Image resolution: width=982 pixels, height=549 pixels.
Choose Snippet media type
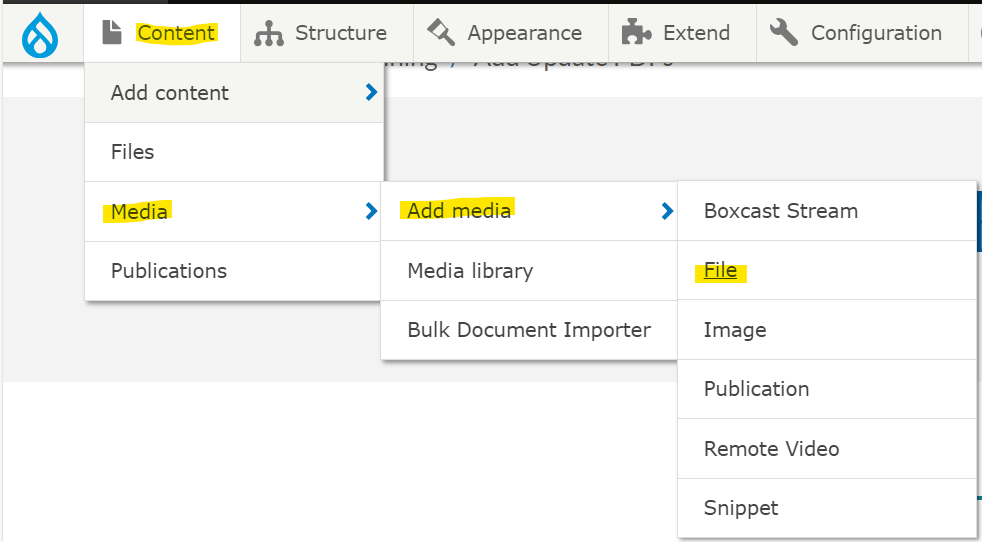827,508
